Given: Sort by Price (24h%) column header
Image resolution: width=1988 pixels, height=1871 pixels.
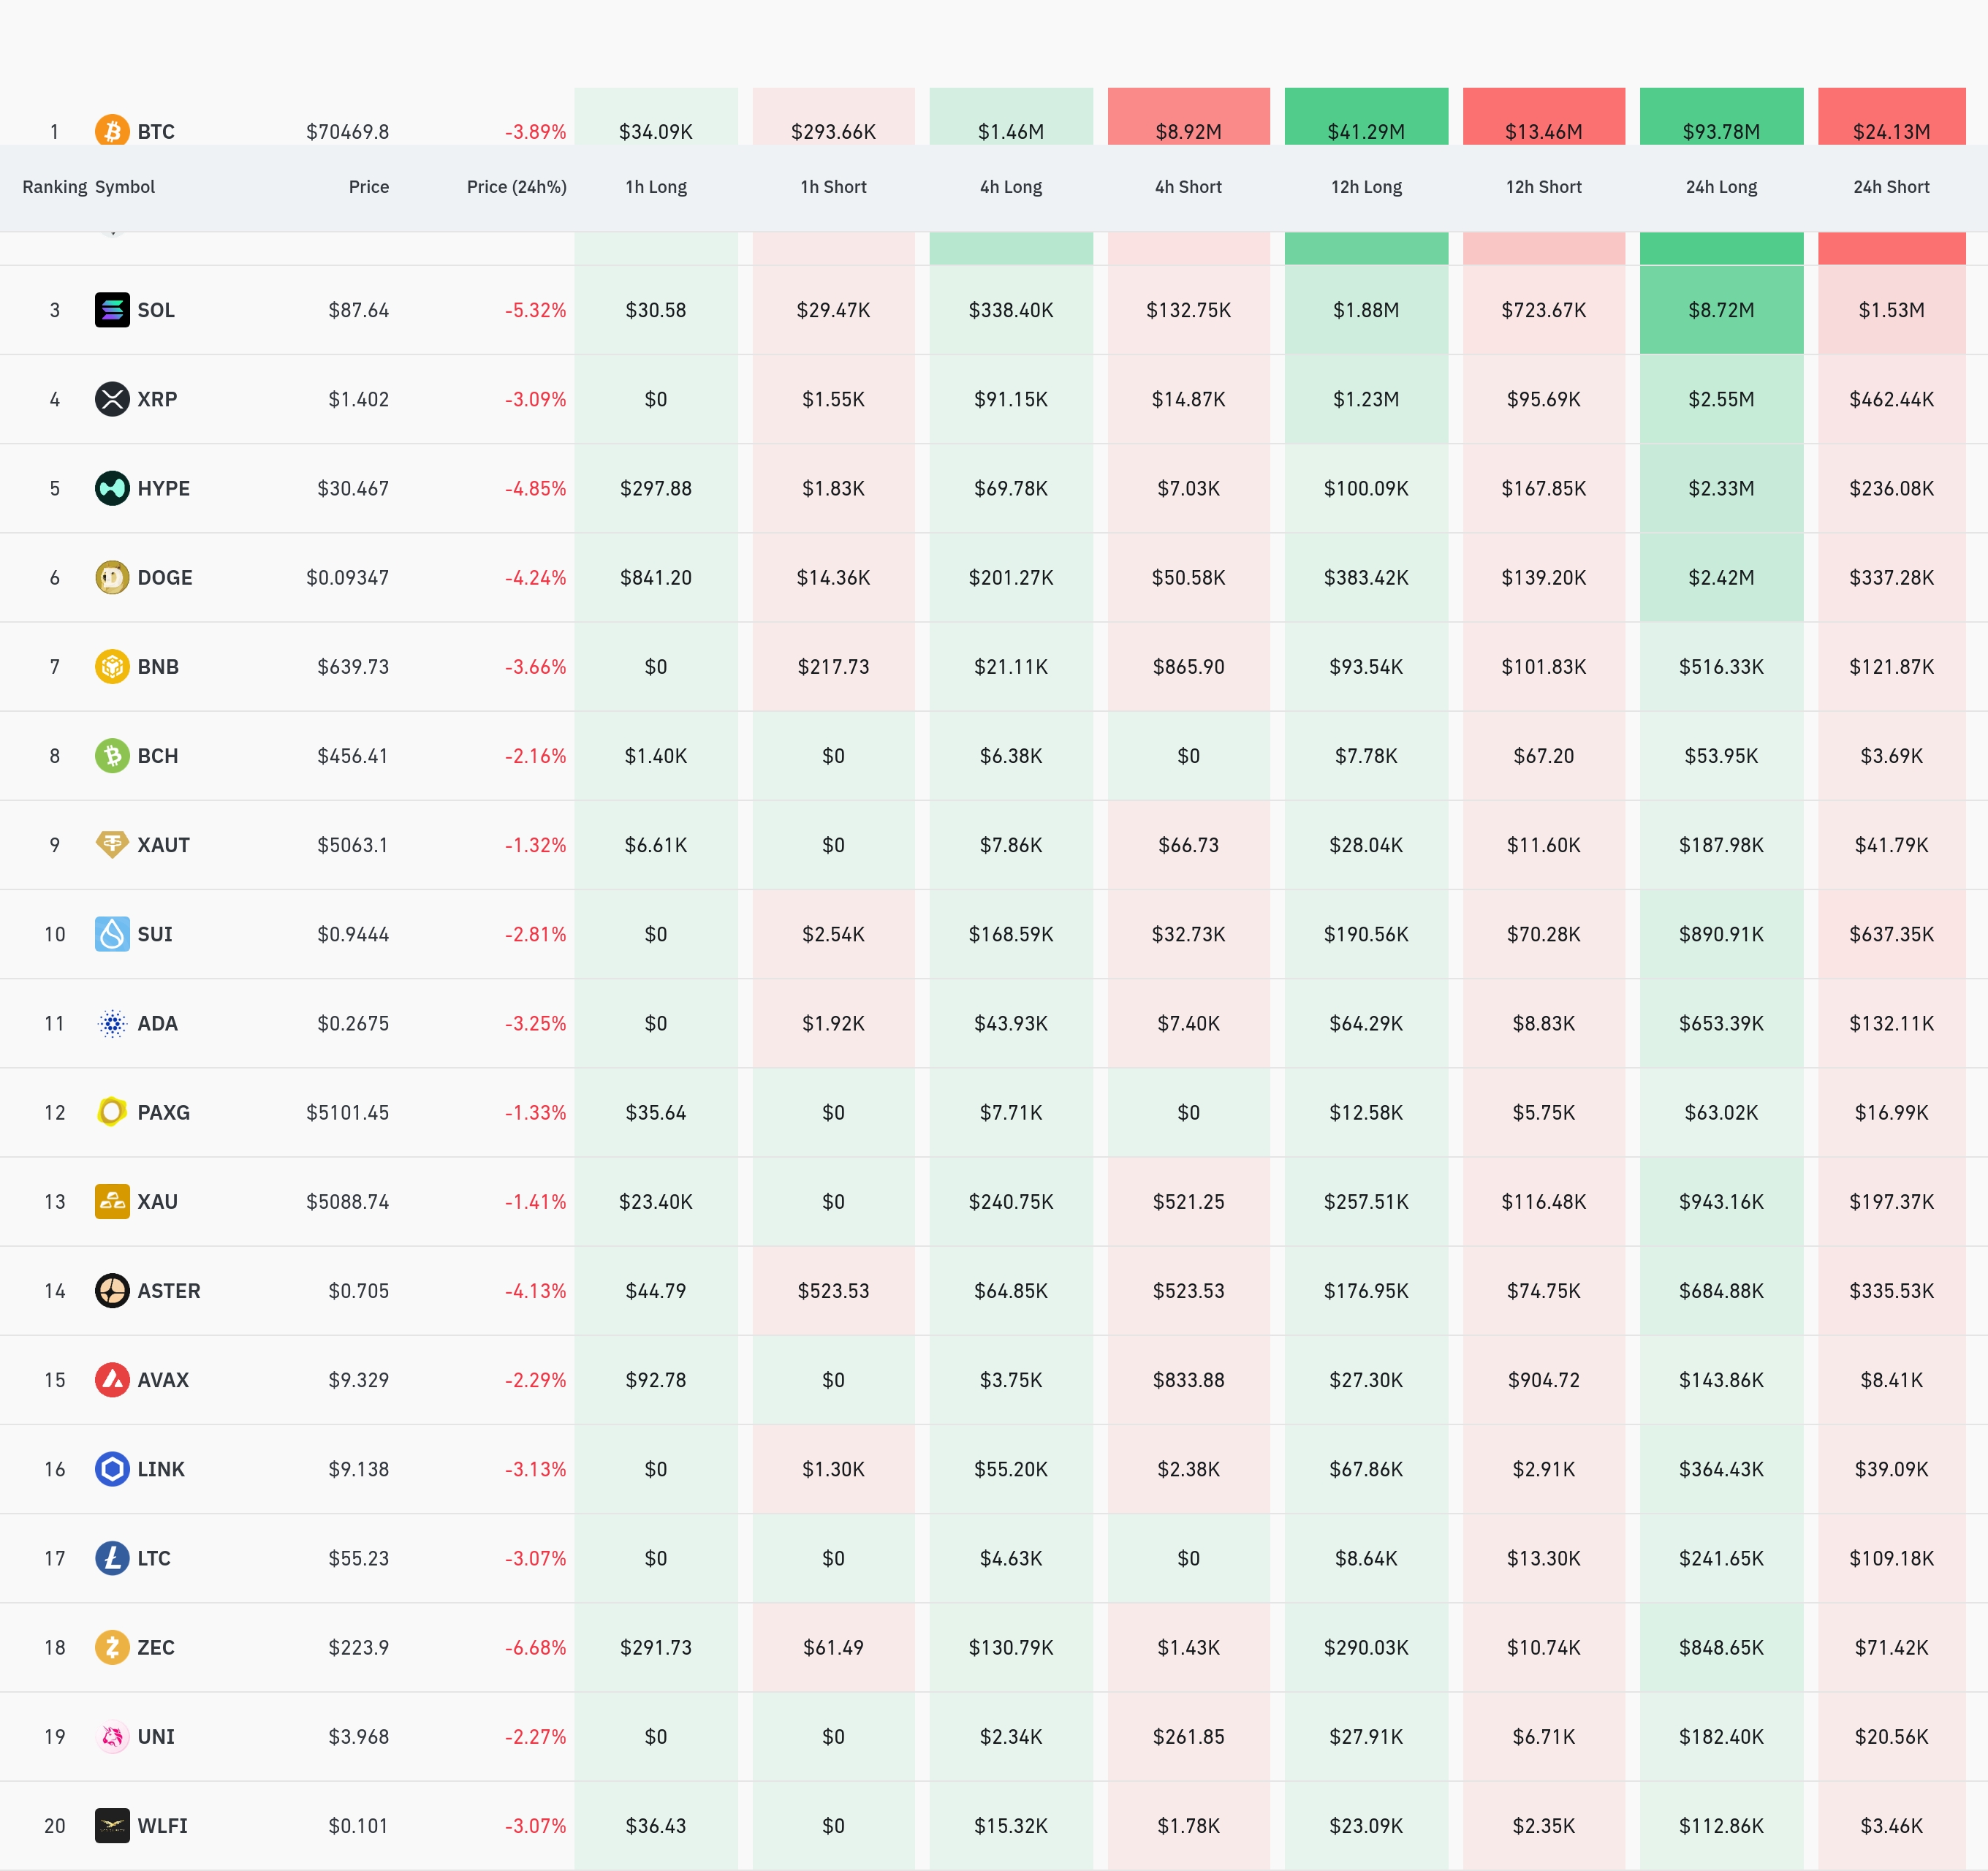Looking at the screenshot, I should point(516,187).
